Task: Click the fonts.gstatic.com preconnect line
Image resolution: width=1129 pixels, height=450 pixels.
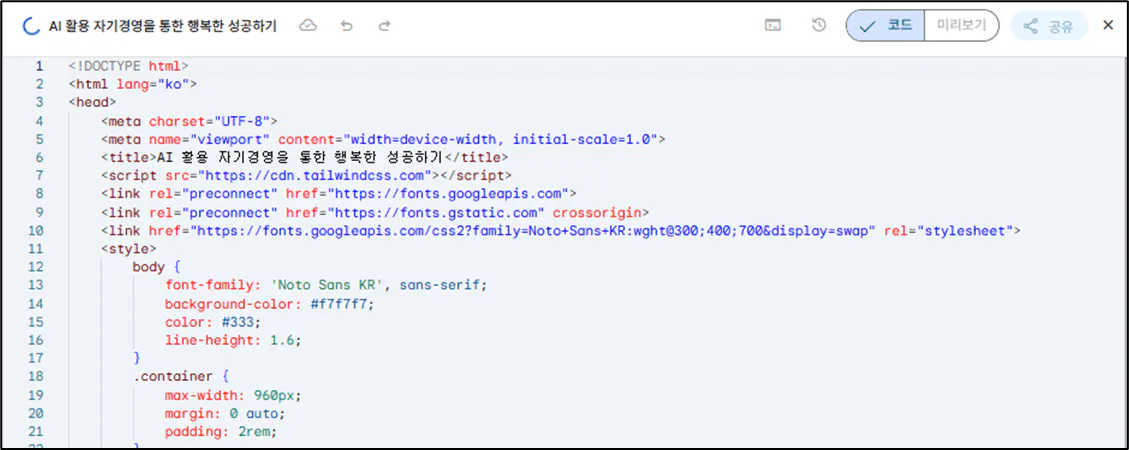Action: point(375,212)
